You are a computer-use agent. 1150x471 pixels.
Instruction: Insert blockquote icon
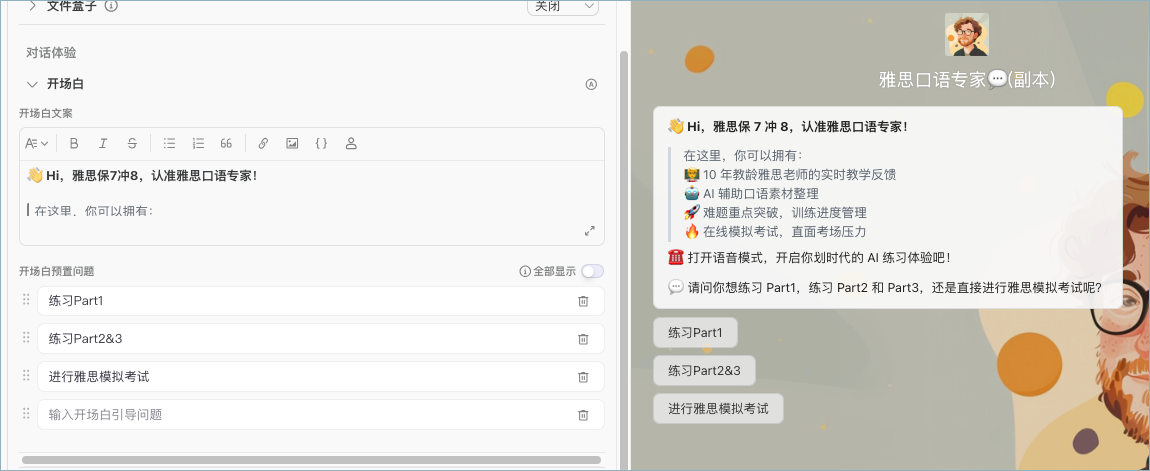[227, 144]
